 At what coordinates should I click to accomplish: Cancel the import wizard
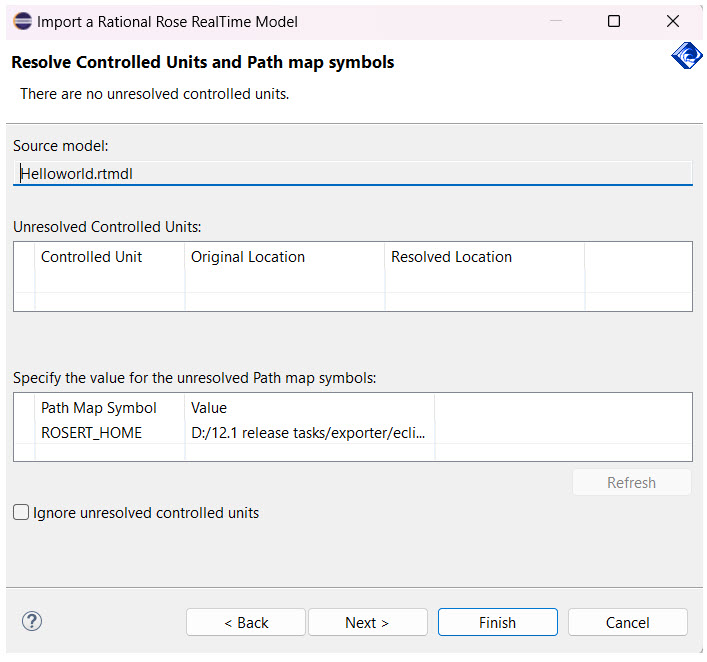point(627,622)
